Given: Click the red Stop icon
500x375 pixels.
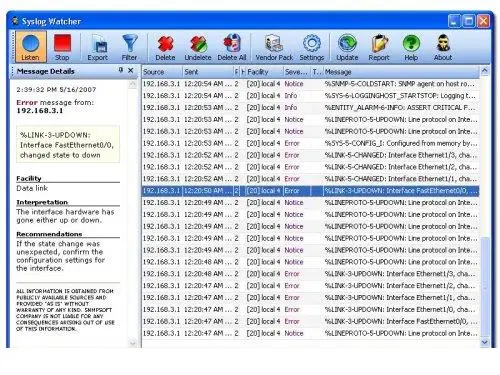Looking at the screenshot, I should click(x=62, y=47).
